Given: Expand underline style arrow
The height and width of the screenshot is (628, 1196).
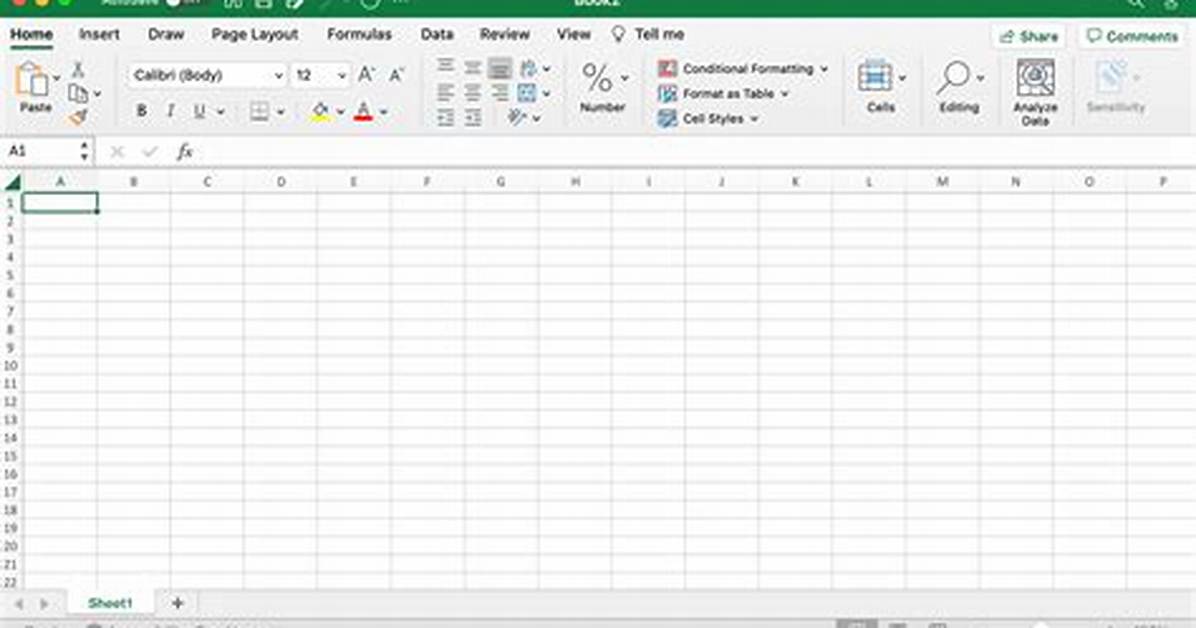Looking at the screenshot, I should [x=220, y=112].
